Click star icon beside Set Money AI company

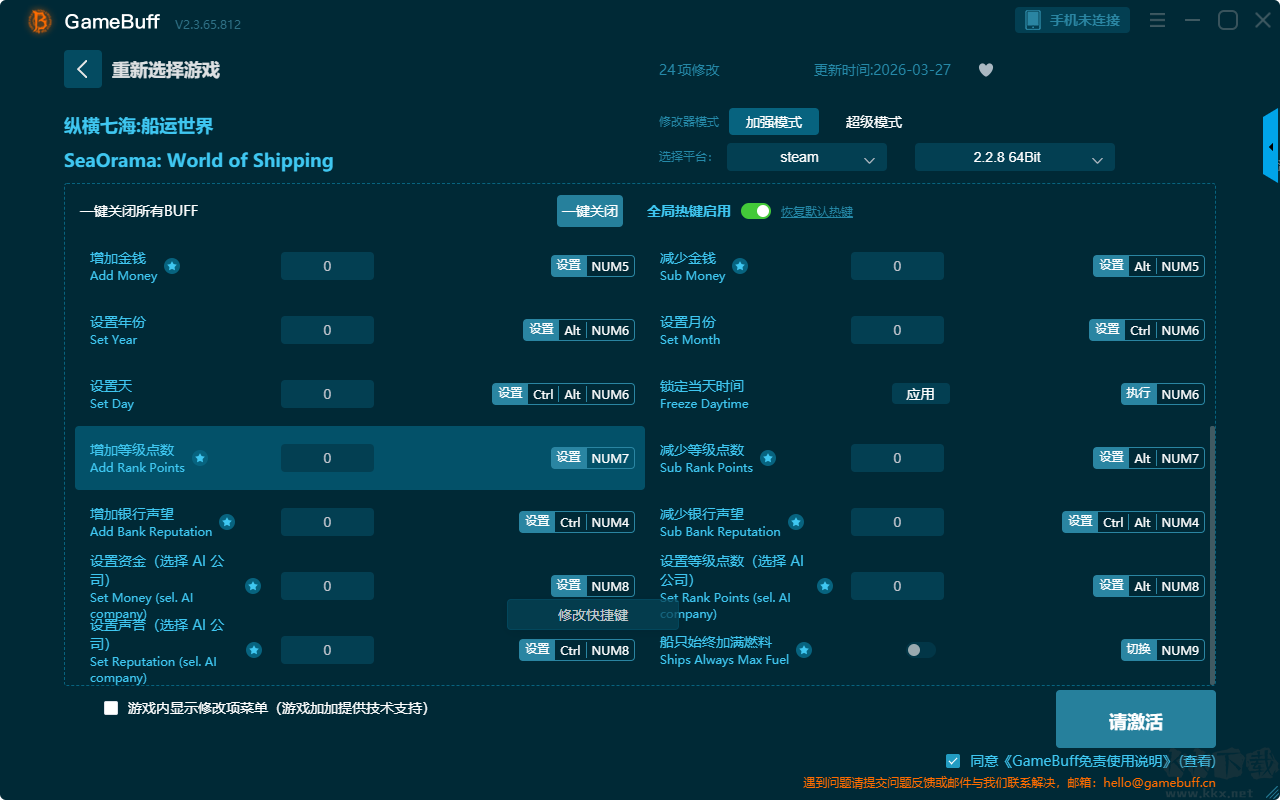tap(254, 586)
